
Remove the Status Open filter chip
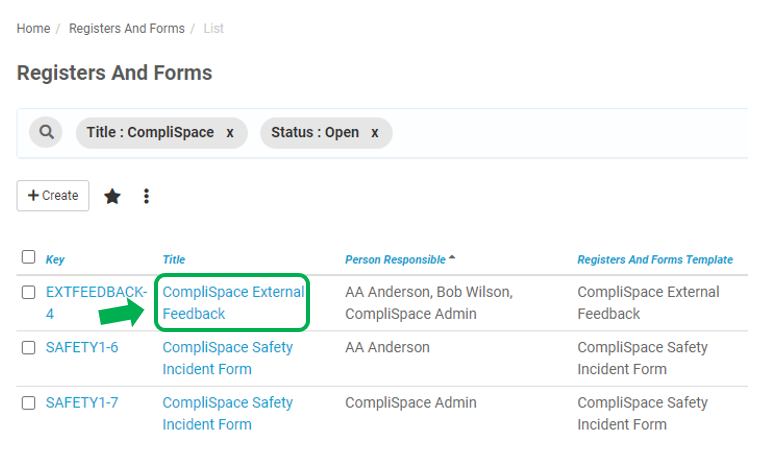pos(374,133)
